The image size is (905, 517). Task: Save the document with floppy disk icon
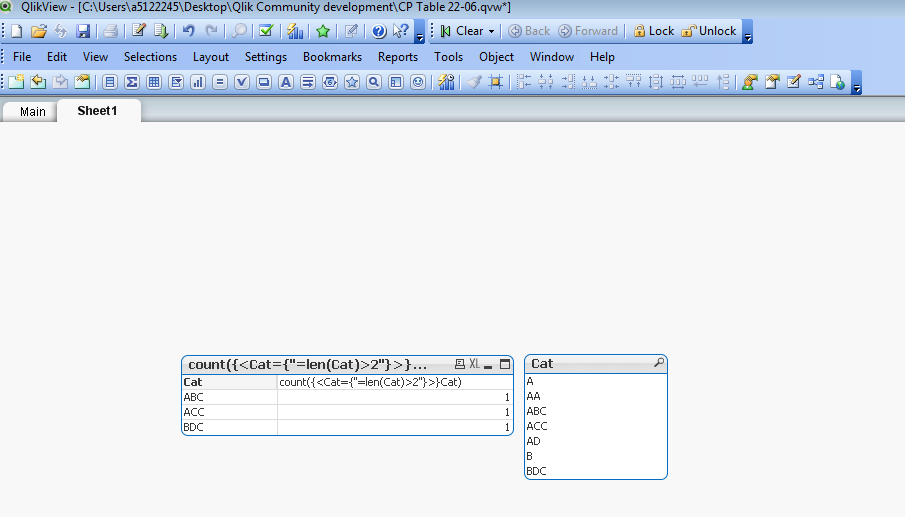point(83,31)
